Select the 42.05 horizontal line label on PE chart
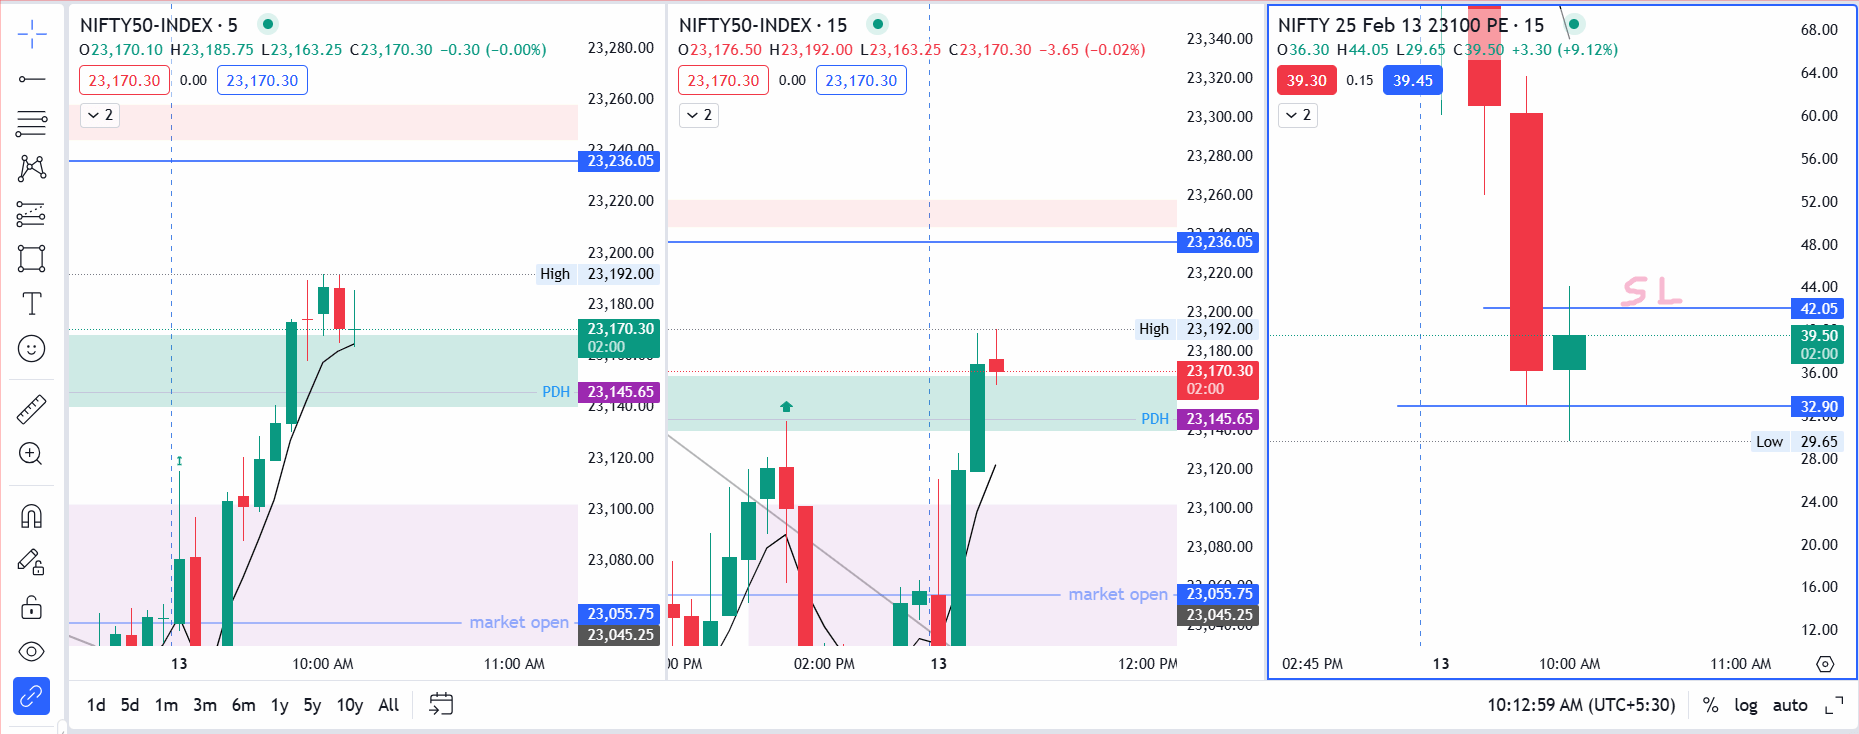The height and width of the screenshot is (734, 1859). pos(1819,309)
